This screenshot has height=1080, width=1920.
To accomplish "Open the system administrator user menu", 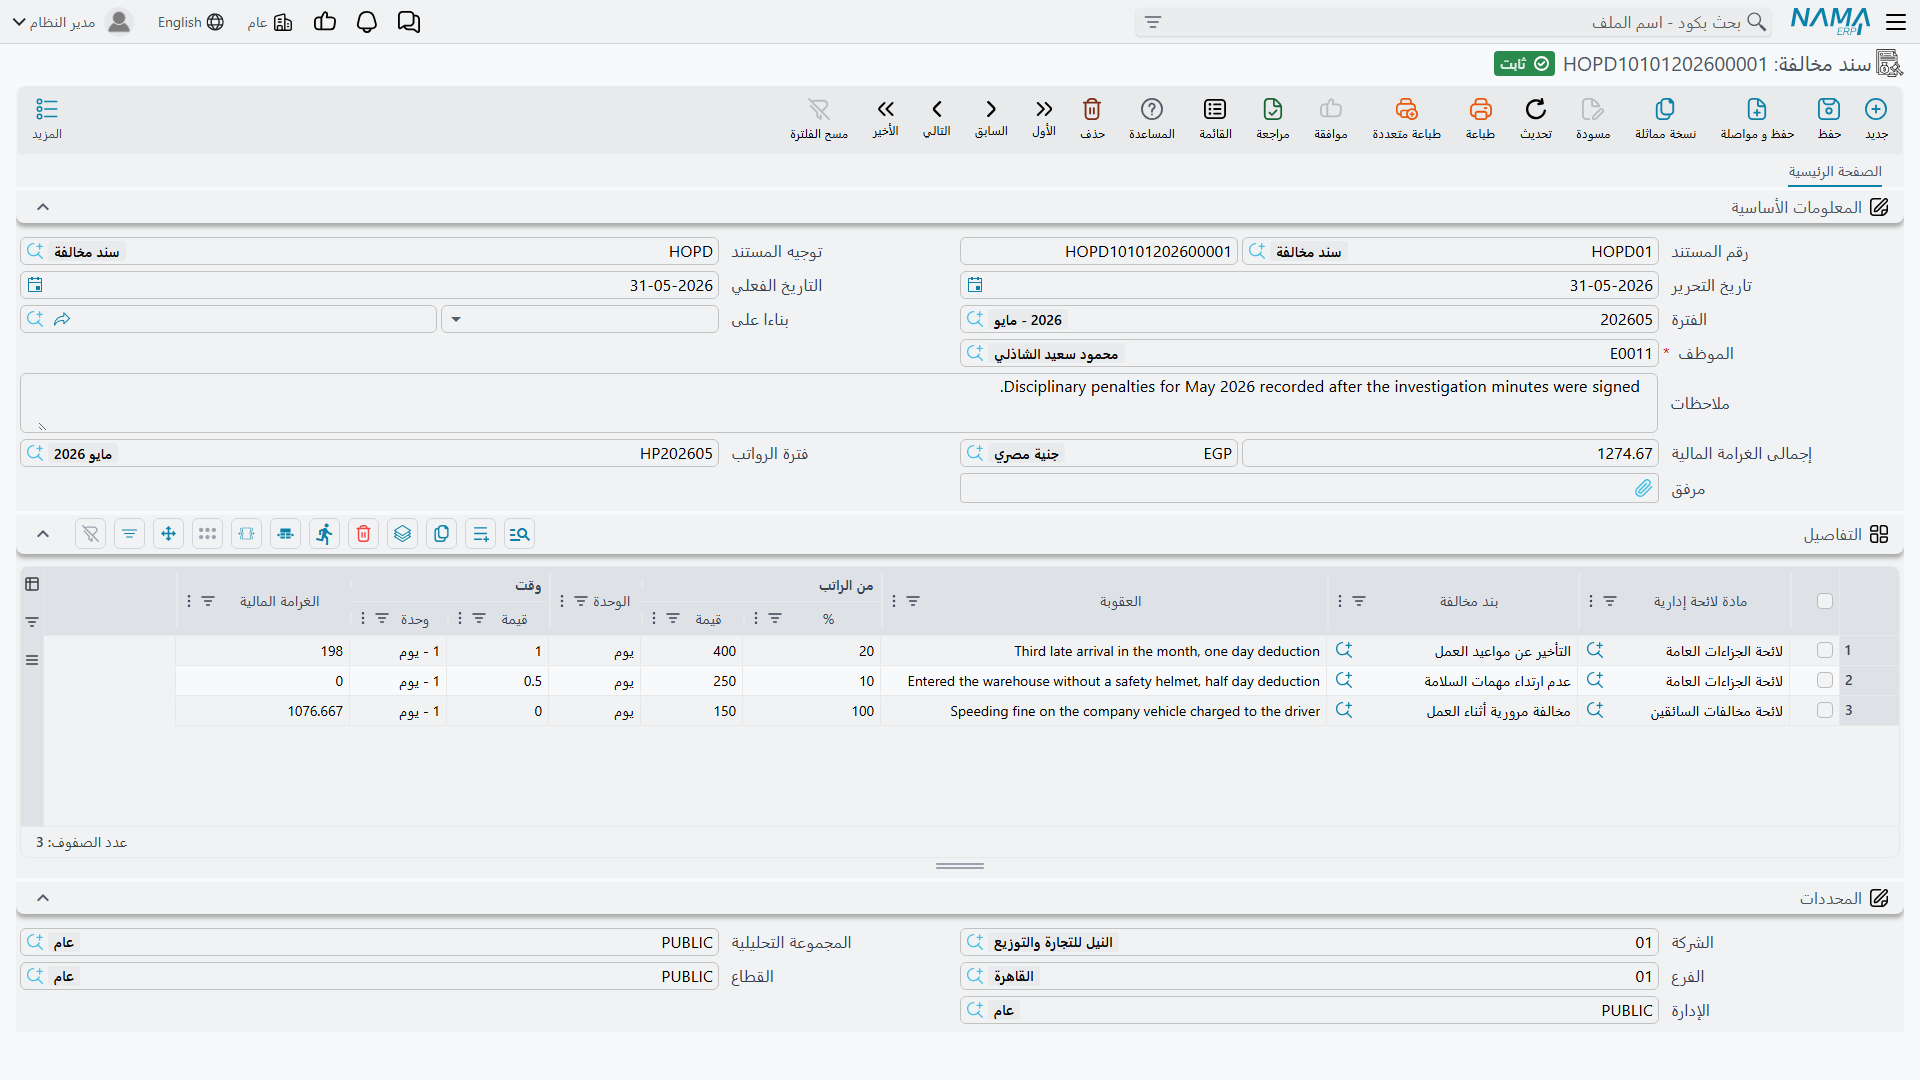I will (x=71, y=22).
